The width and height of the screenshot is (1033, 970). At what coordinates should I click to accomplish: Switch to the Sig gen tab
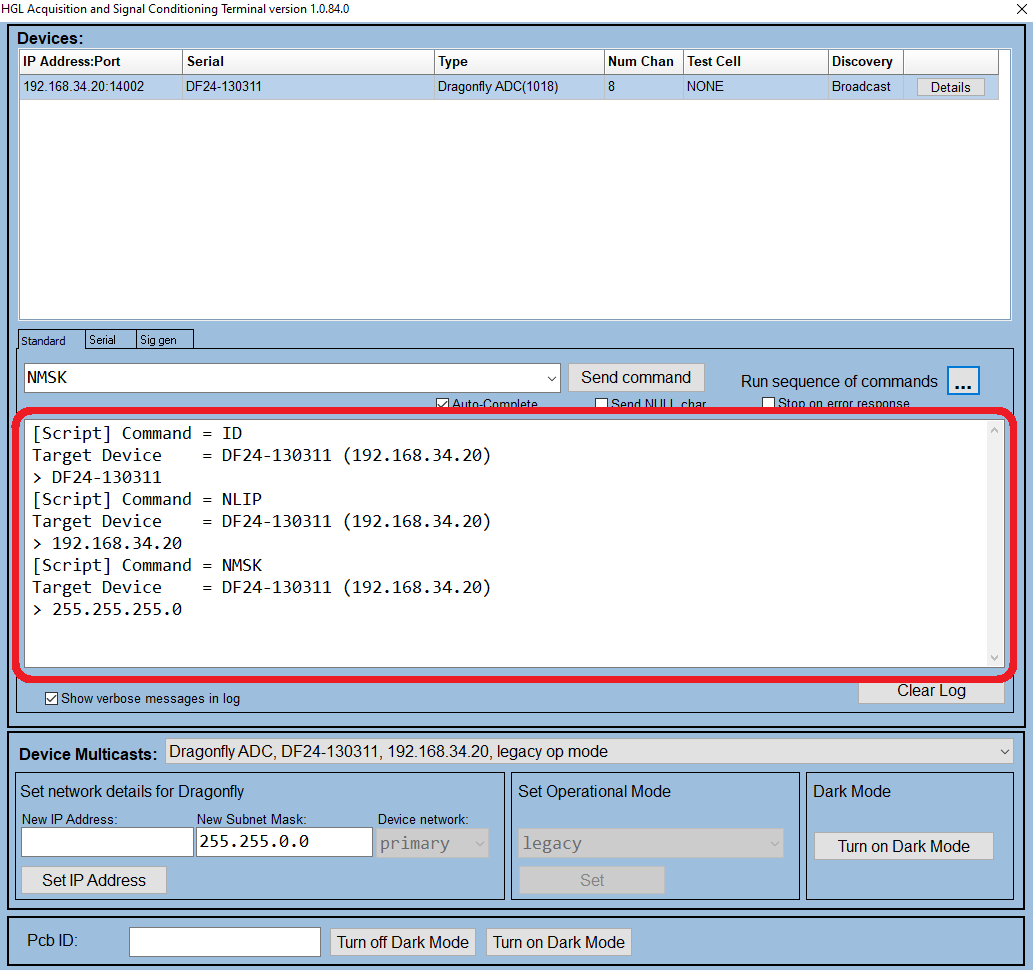[165, 339]
